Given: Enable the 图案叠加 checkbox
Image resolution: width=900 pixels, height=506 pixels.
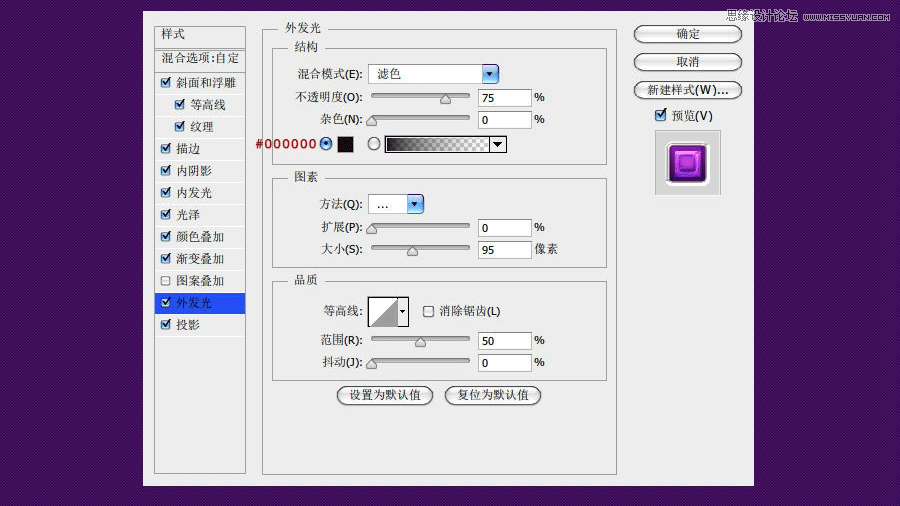Looking at the screenshot, I should click(x=166, y=281).
